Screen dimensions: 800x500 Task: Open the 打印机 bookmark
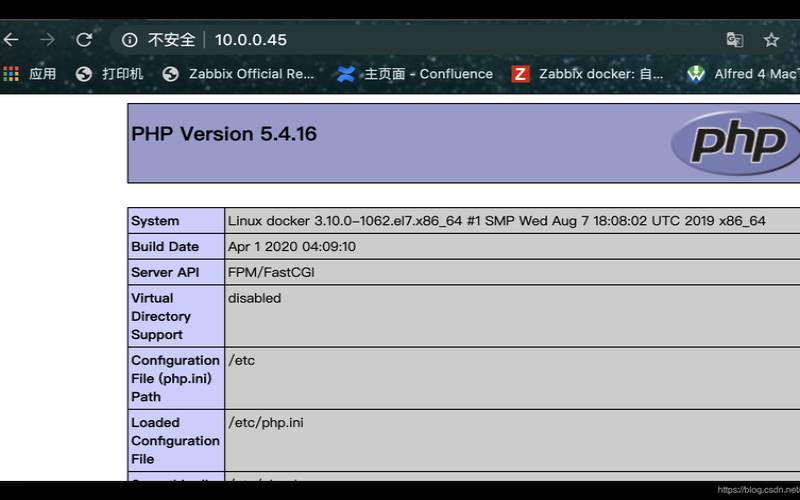click(109, 74)
